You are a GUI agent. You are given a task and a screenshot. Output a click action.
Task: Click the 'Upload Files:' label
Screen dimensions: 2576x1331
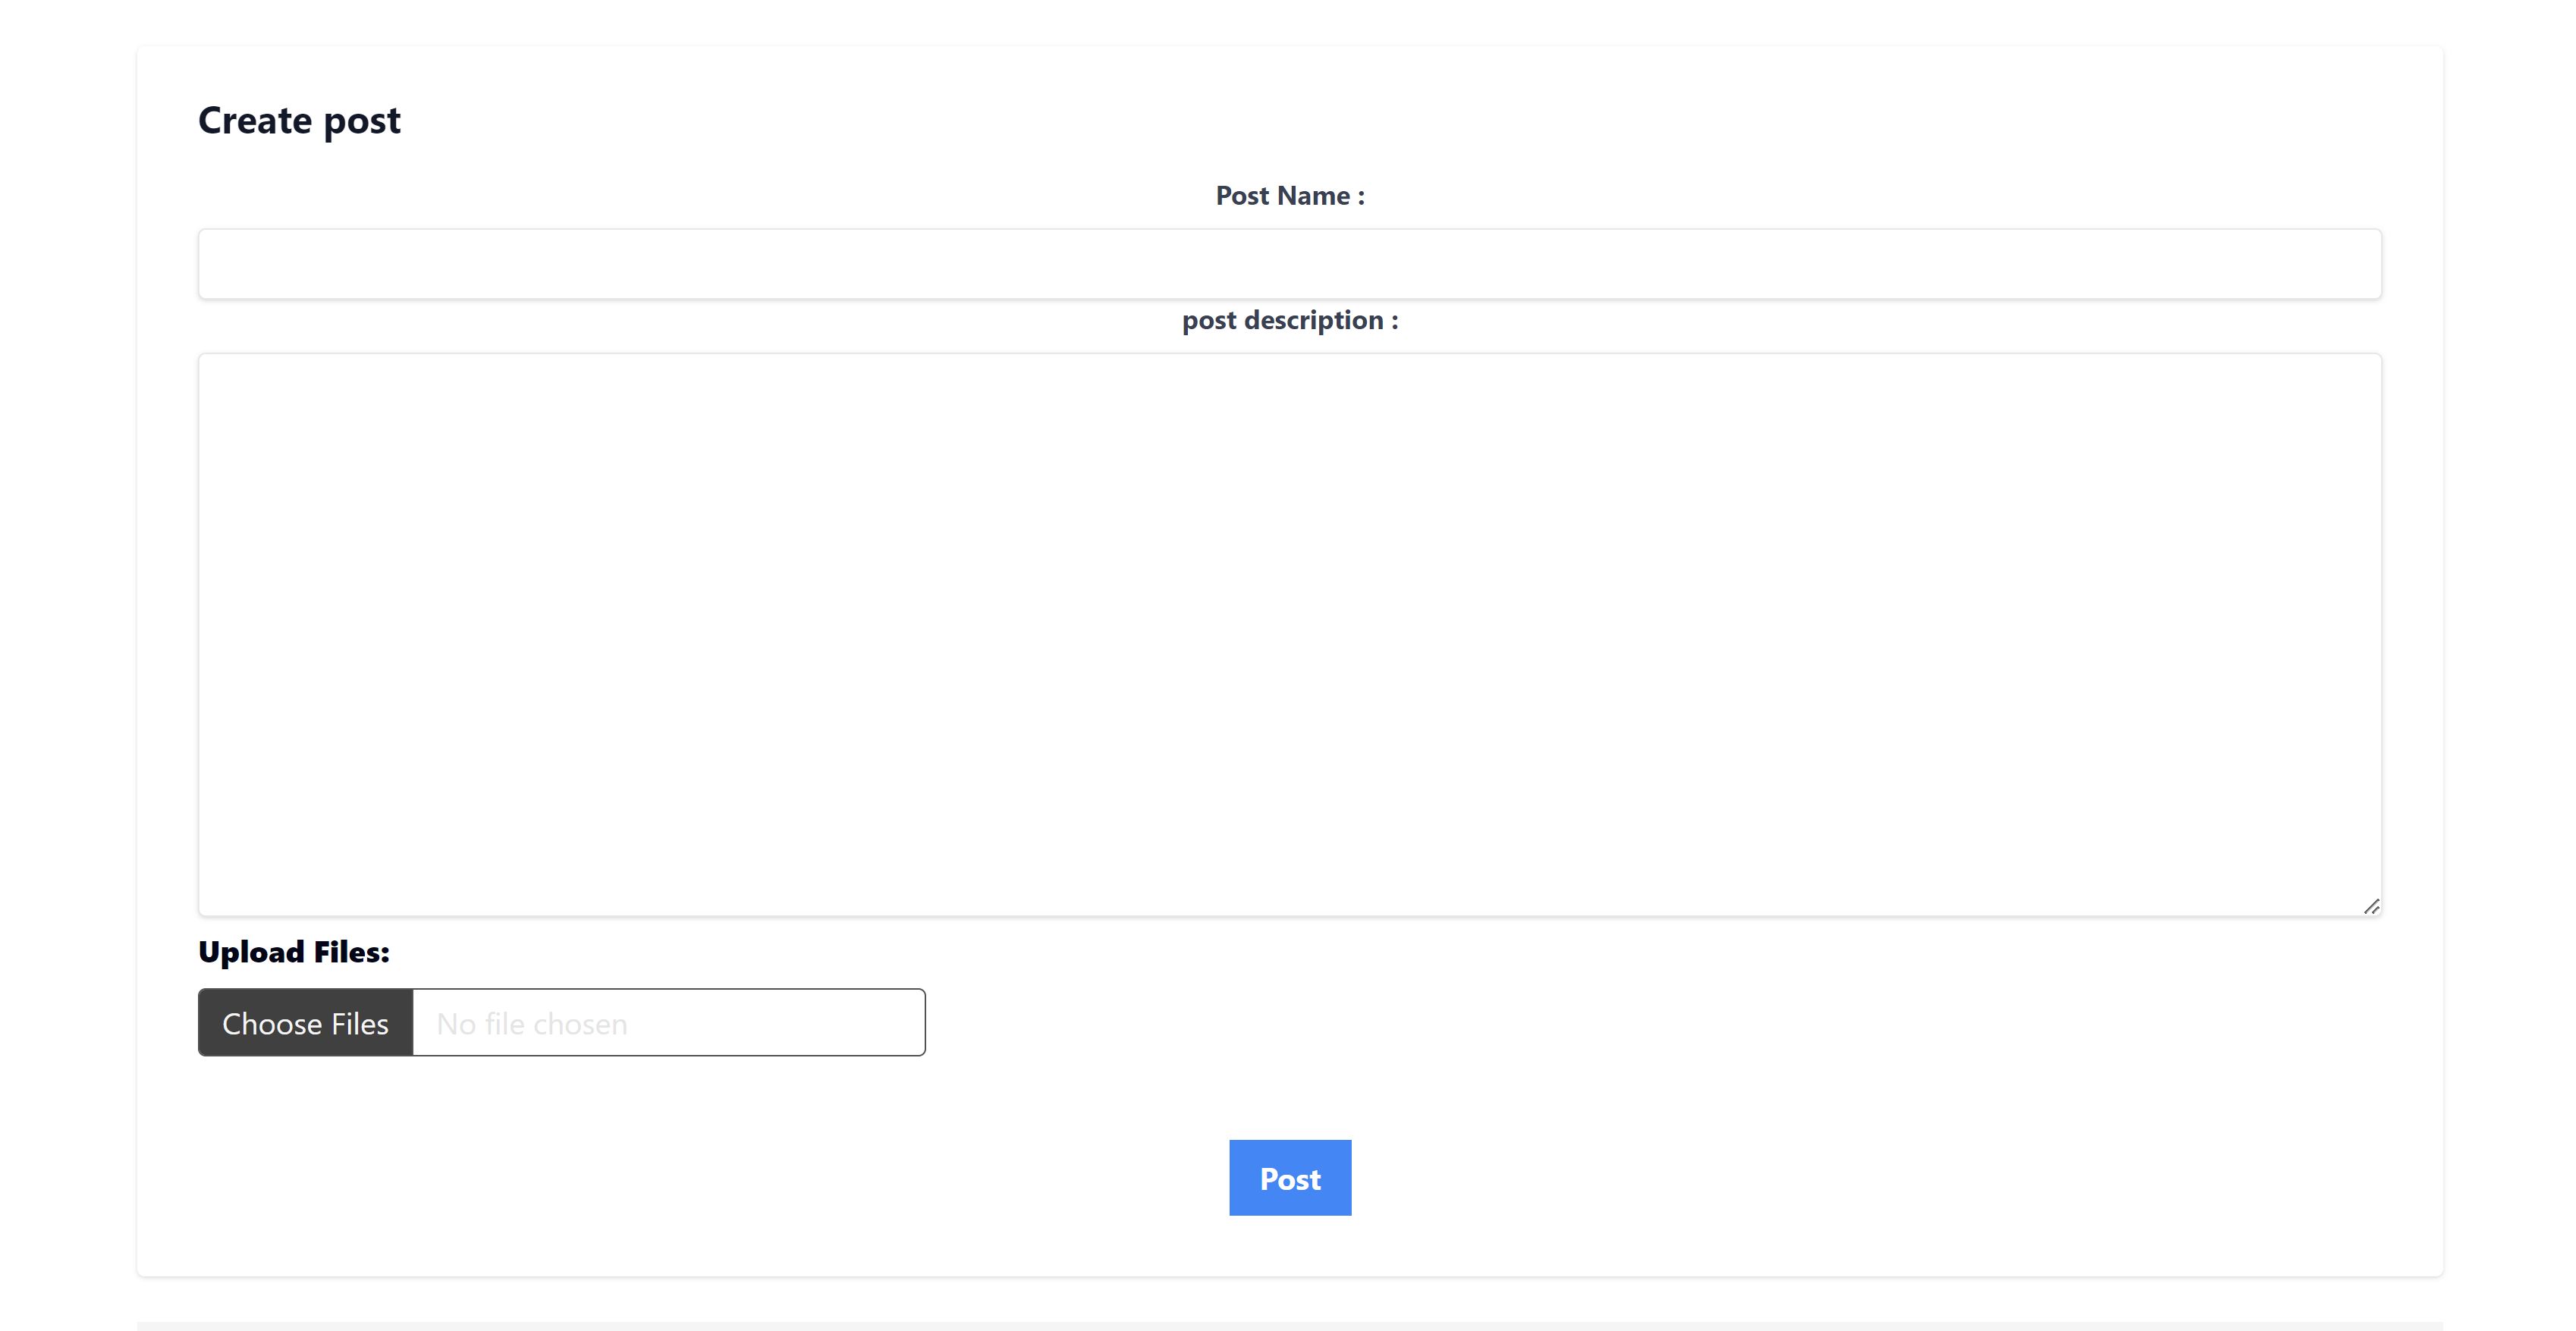294,952
